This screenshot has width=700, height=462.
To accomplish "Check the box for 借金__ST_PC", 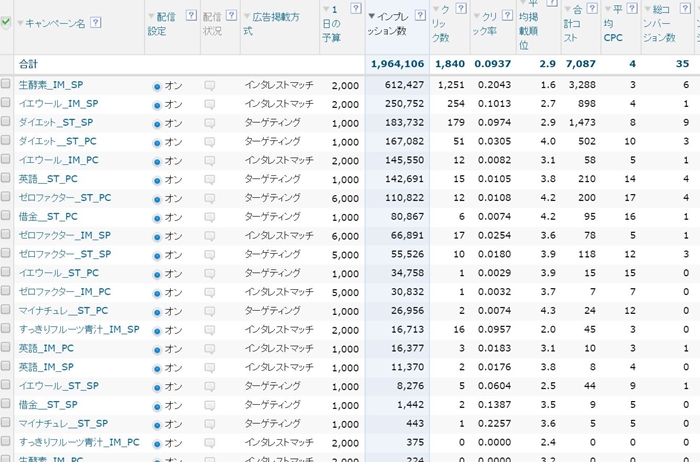I will [x=5, y=215].
